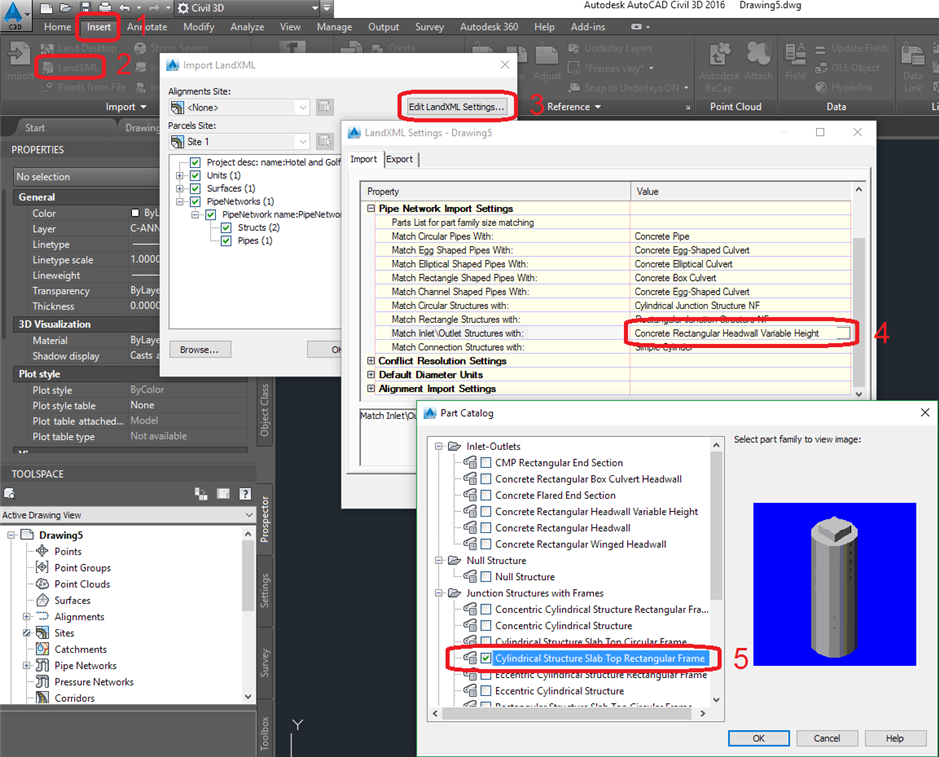Open the Active Drawing View dropdown
939x757 pixels.
(249, 515)
